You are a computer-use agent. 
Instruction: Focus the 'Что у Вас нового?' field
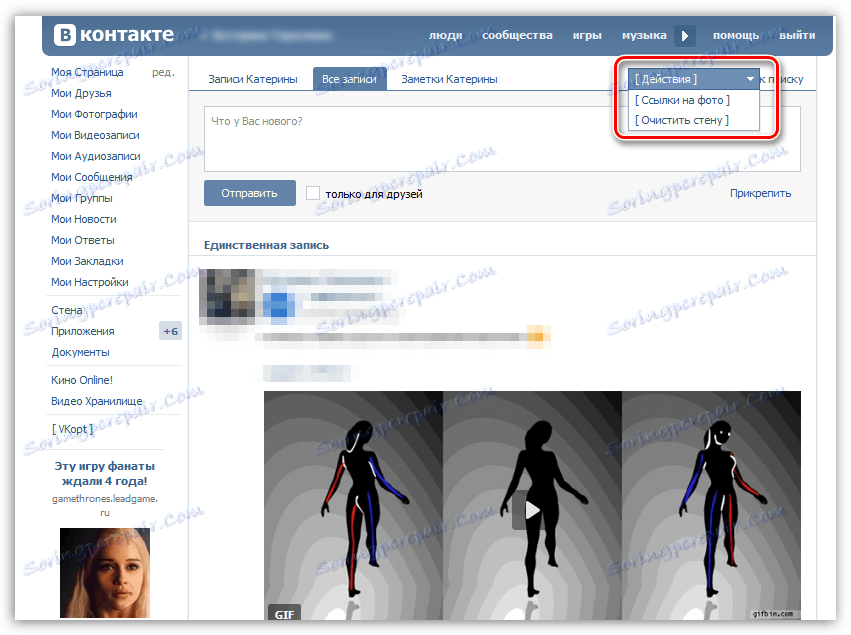[x=502, y=139]
